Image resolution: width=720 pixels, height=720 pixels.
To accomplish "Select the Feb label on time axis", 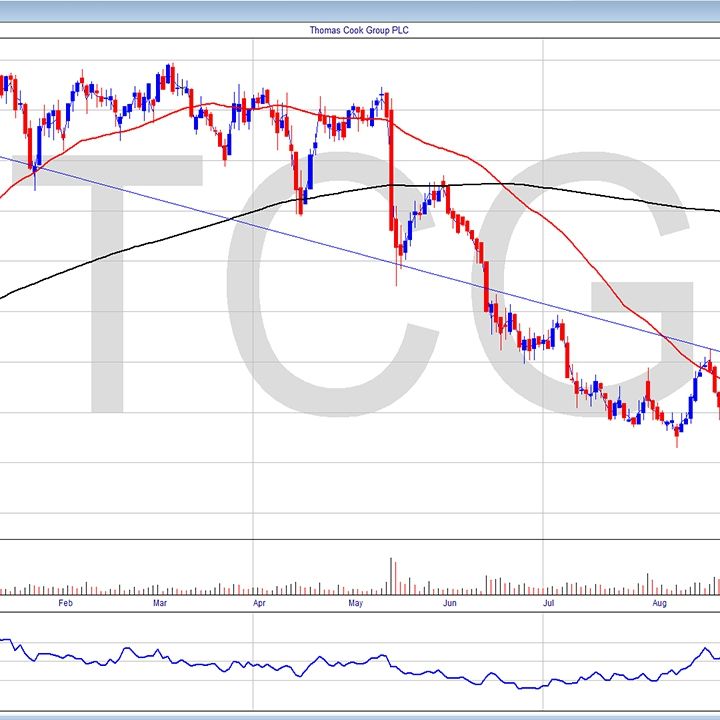I will coord(66,604).
